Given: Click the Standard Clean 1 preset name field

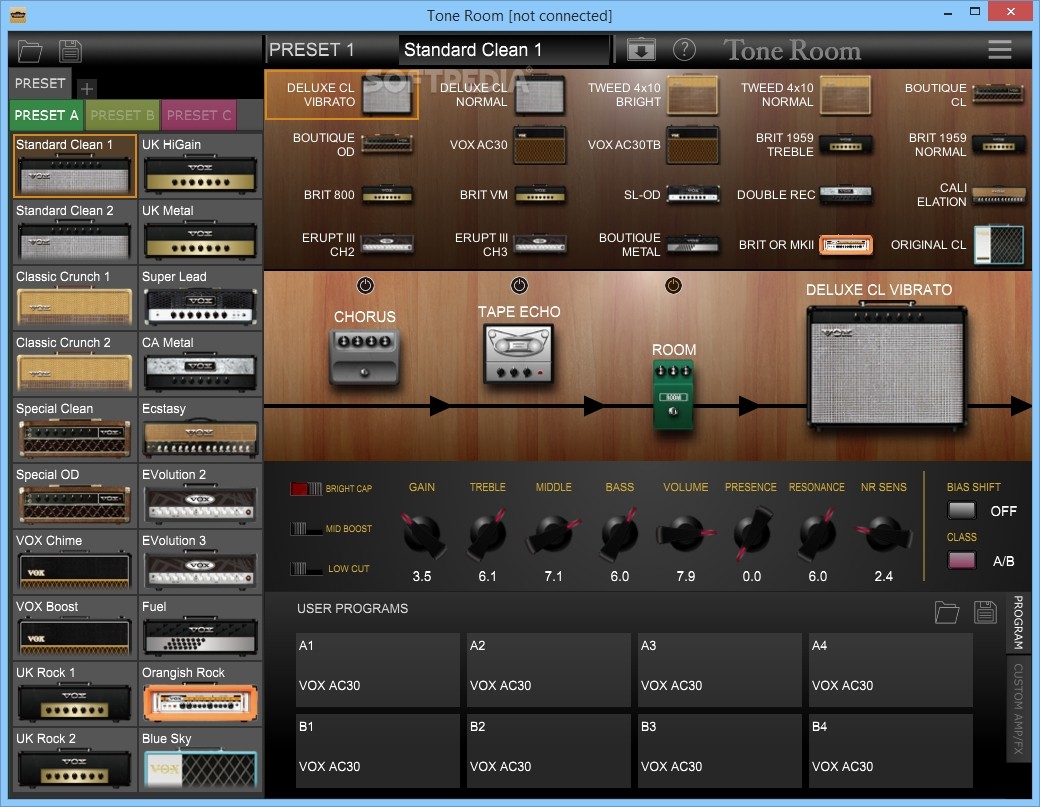Looking at the screenshot, I should (503, 50).
